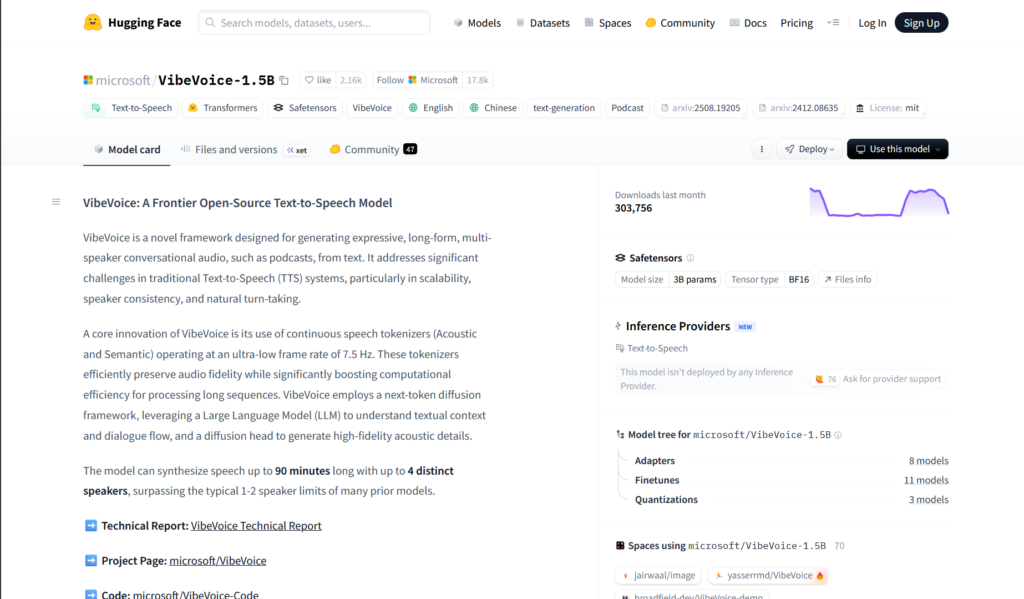The width and height of the screenshot is (1024, 599).
Task: Open the table of contents icon beside the title
Action: [56, 202]
